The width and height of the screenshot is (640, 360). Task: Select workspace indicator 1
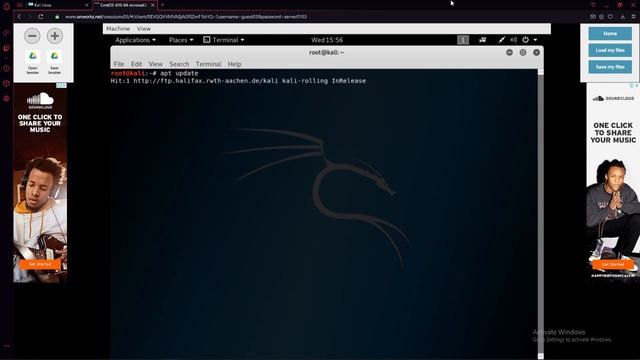point(463,40)
